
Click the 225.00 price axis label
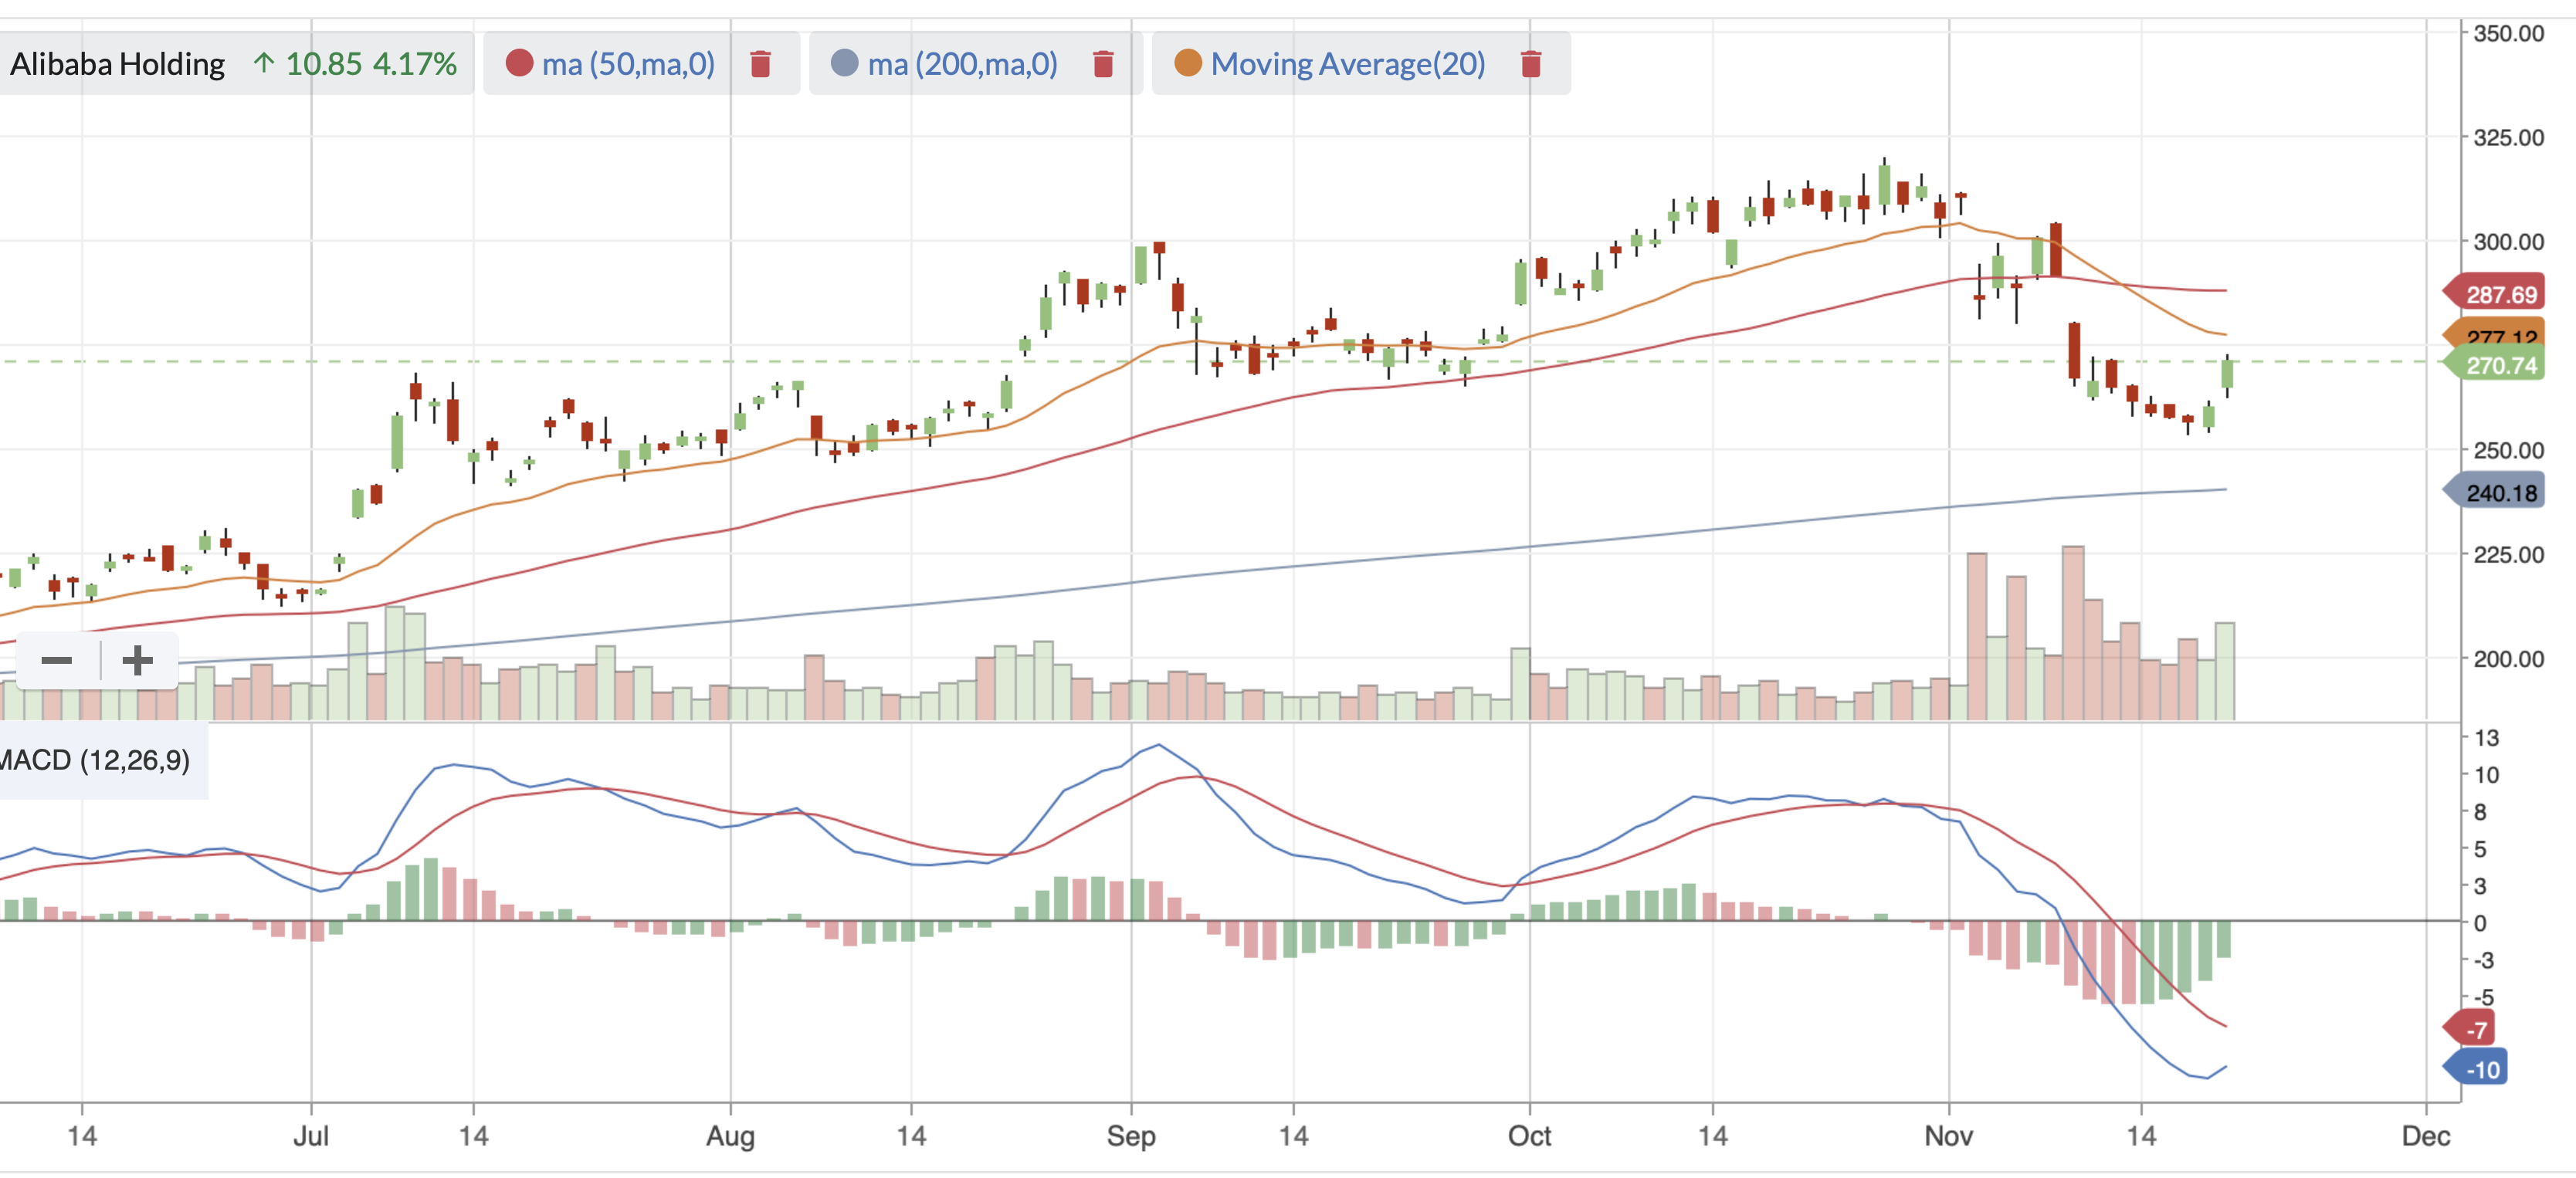(2509, 554)
